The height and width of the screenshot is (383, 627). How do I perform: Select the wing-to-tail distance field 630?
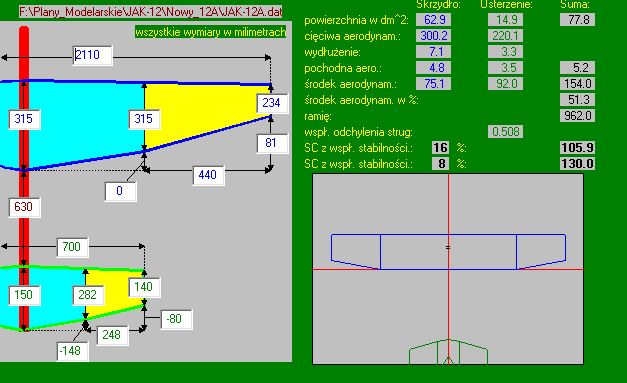(24, 207)
